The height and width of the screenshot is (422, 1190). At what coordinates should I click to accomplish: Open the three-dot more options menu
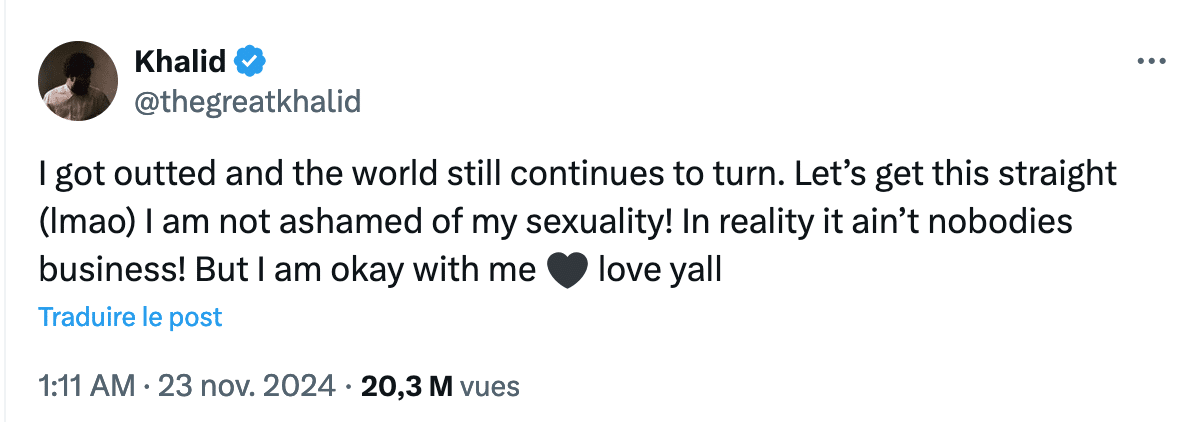pos(1152,61)
